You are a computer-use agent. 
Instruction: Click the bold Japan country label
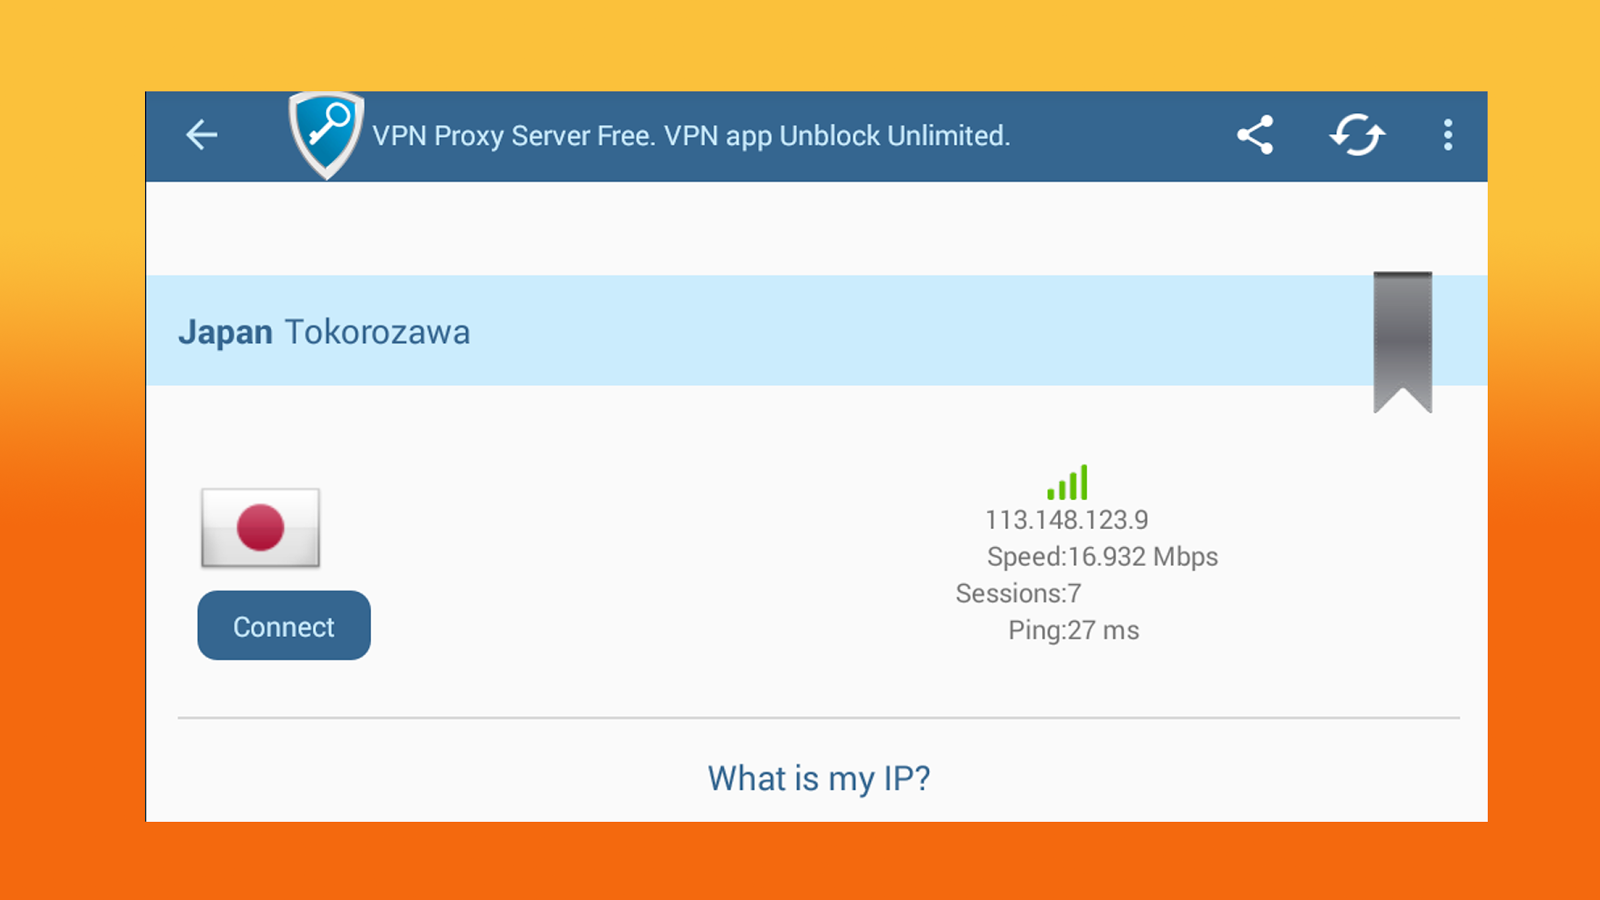coord(225,332)
